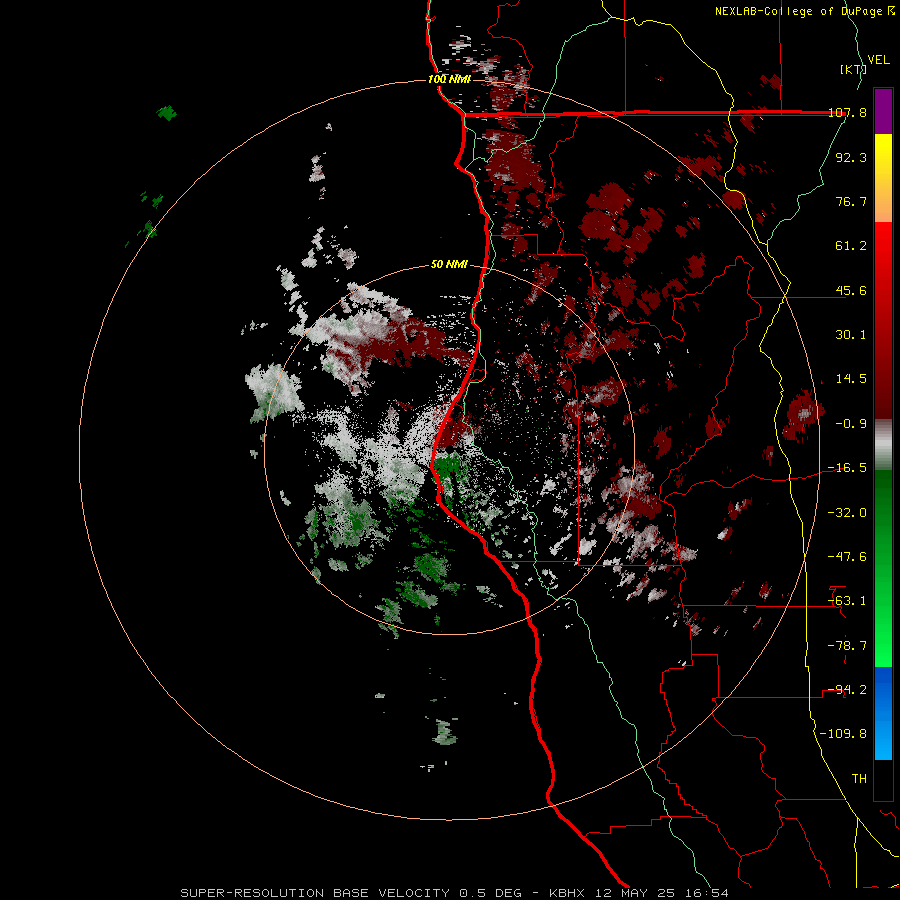Click the 0.5 DEG elevation text
The height and width of the screenshot is (900, 900).
click(x=490, y=893)
